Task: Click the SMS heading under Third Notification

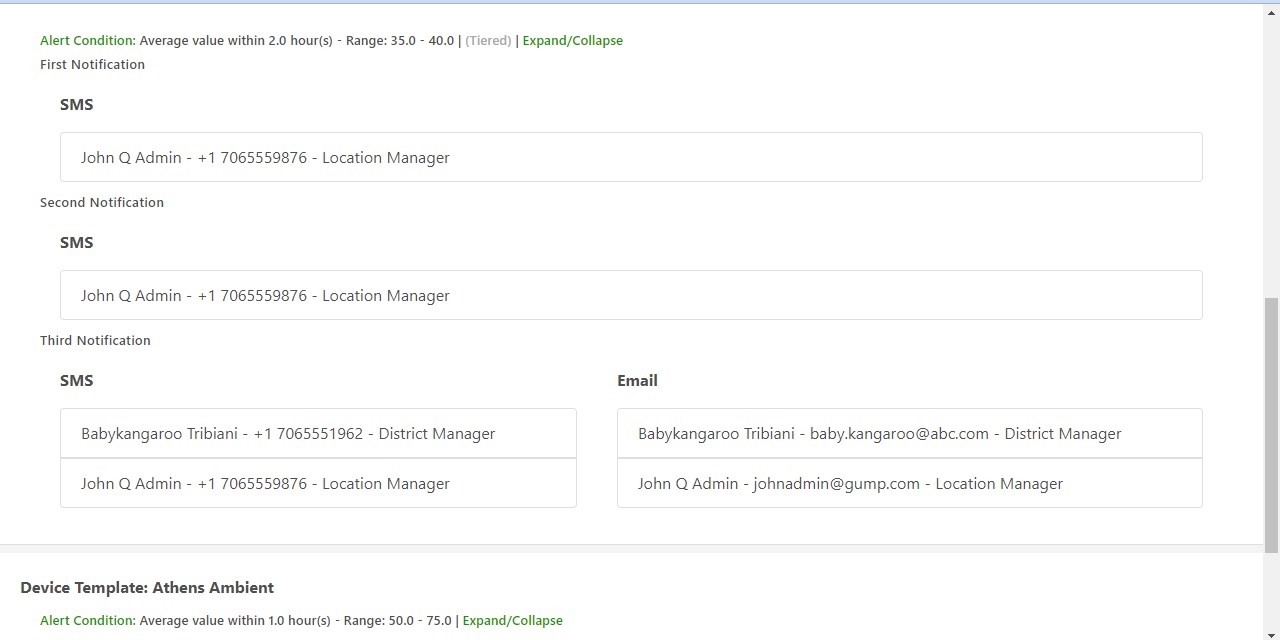Action: point(77,381)
